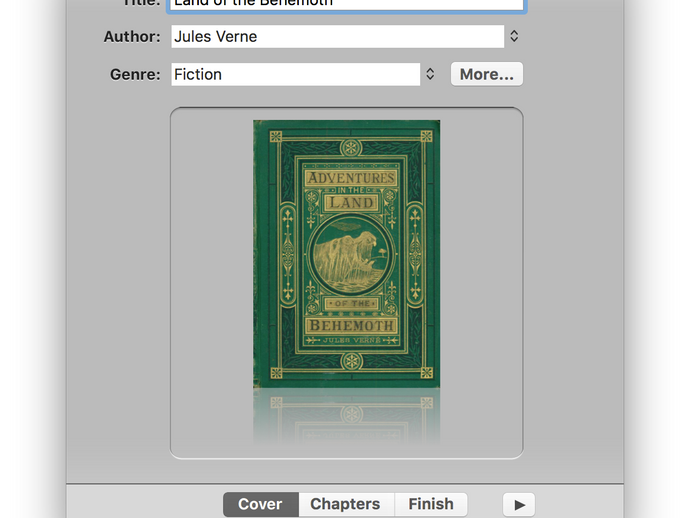This screenshot has width=690, height=518.
Task: Click the play arrow button
Action: [x=519, y=504]
